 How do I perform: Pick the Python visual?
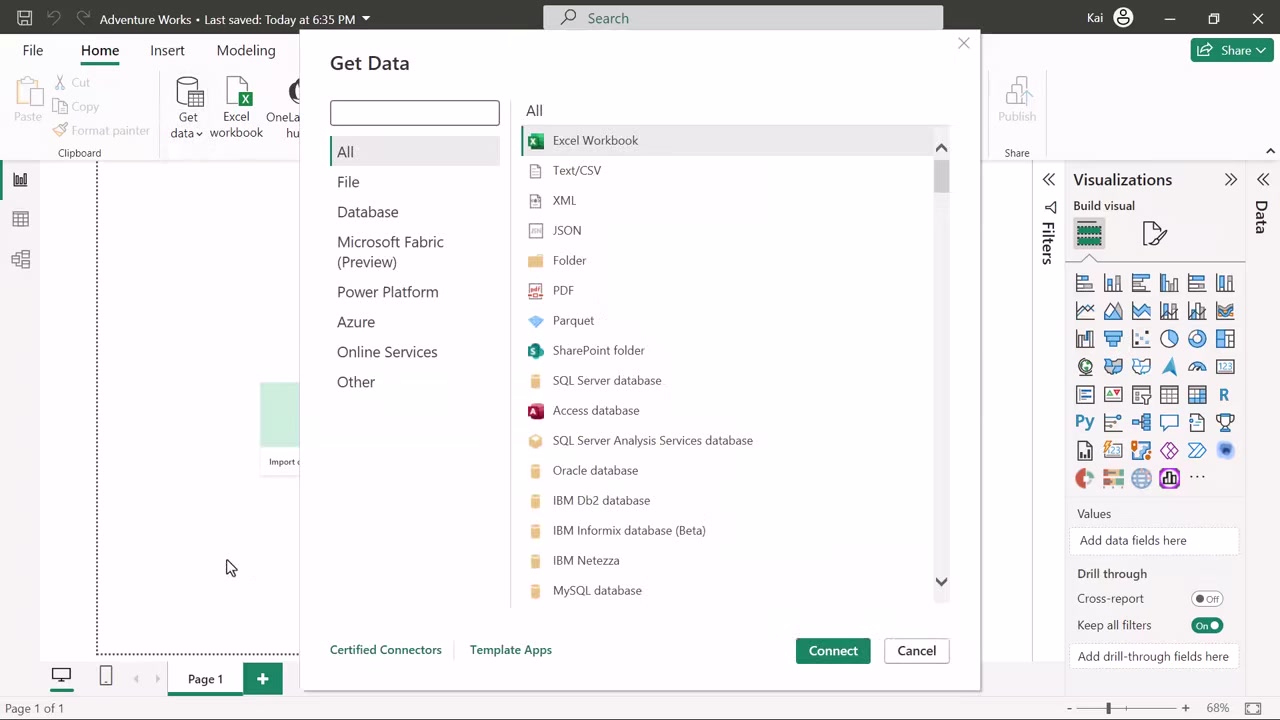[1085, 423]
